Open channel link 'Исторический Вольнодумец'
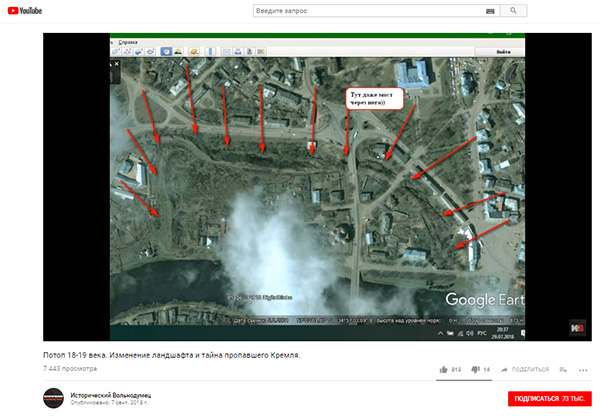Viewport: 600px width, 416px height. coord(111,395)
